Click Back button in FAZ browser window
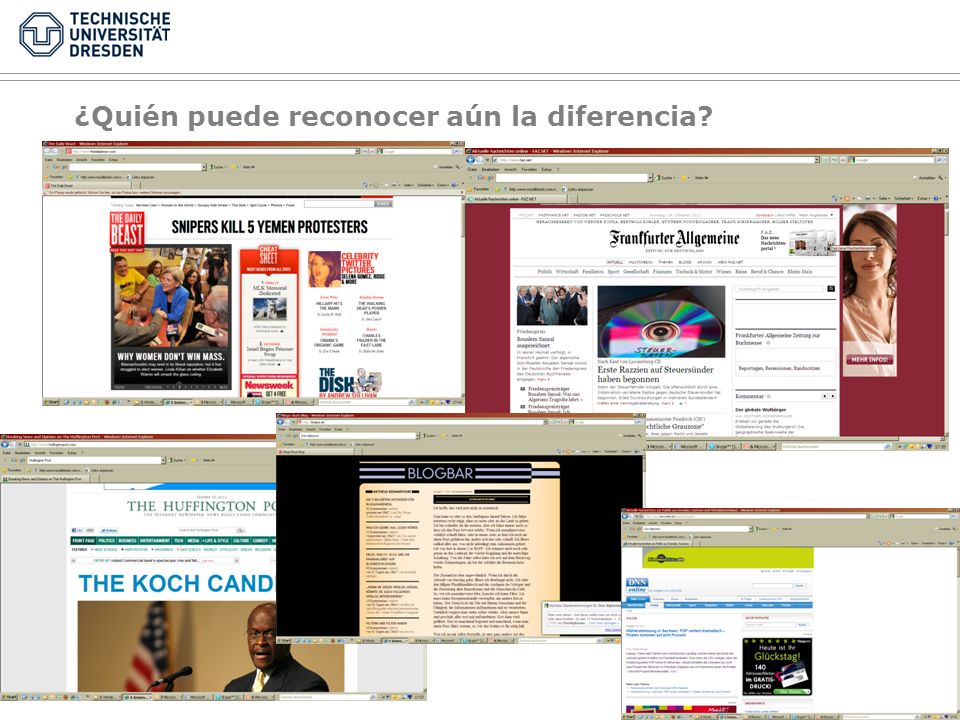960x720 pixels. click(471, 160)
